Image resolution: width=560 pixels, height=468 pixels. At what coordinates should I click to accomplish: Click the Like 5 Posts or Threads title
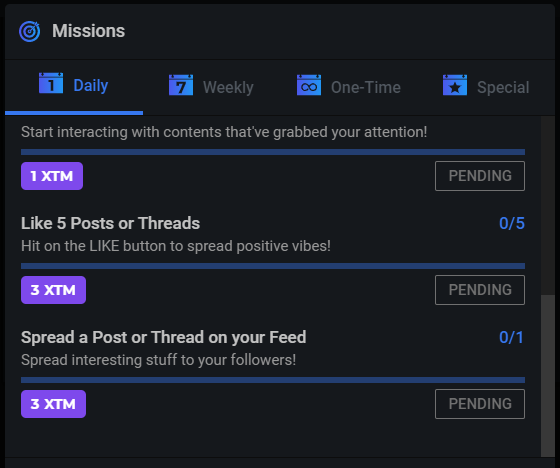[x=110, y=224]
